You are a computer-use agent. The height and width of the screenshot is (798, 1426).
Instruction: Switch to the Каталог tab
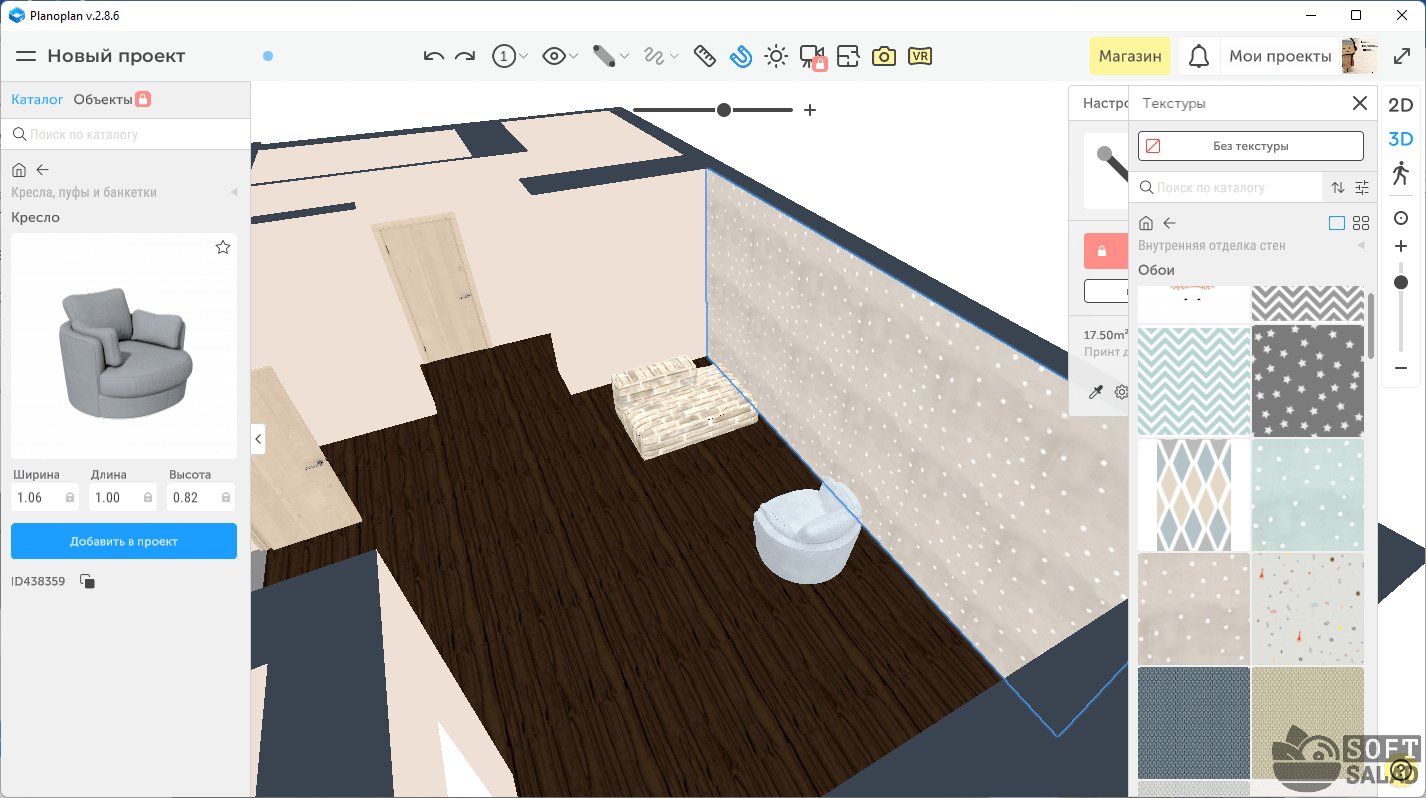click(x=37, y=99)
